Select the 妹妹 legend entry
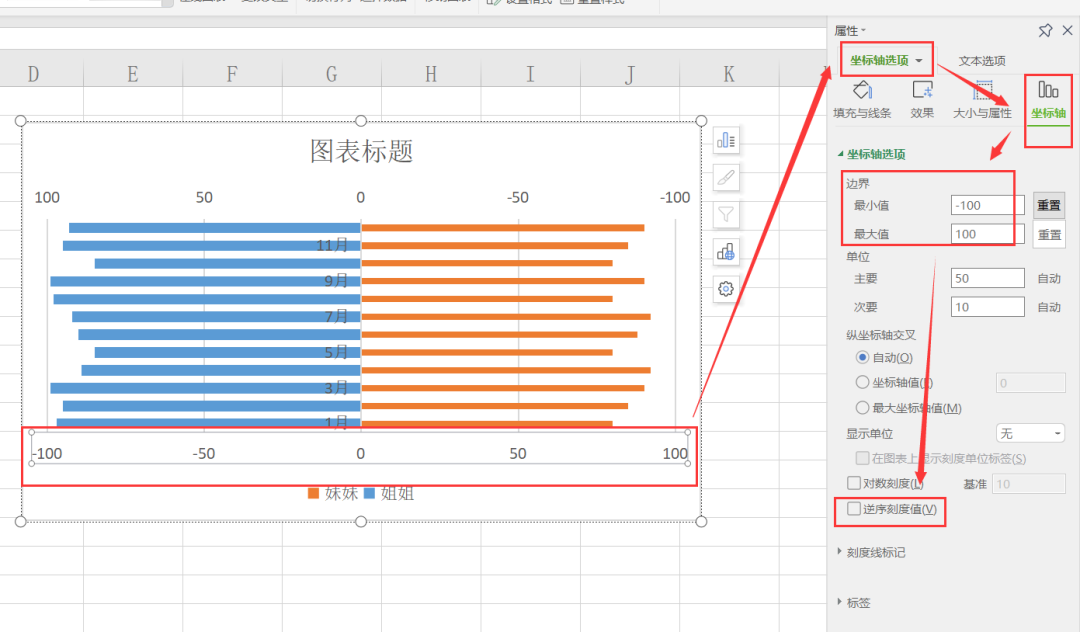1080x632 pixels. click(333, 493)
